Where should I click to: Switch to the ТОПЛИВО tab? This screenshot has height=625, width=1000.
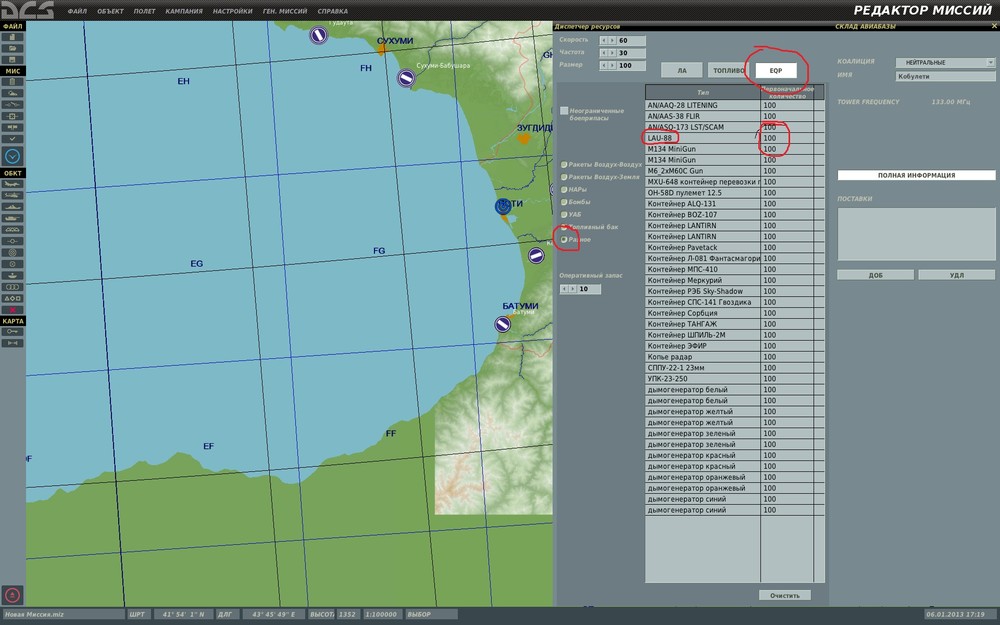pyautogui.click(x=728, y=71)
